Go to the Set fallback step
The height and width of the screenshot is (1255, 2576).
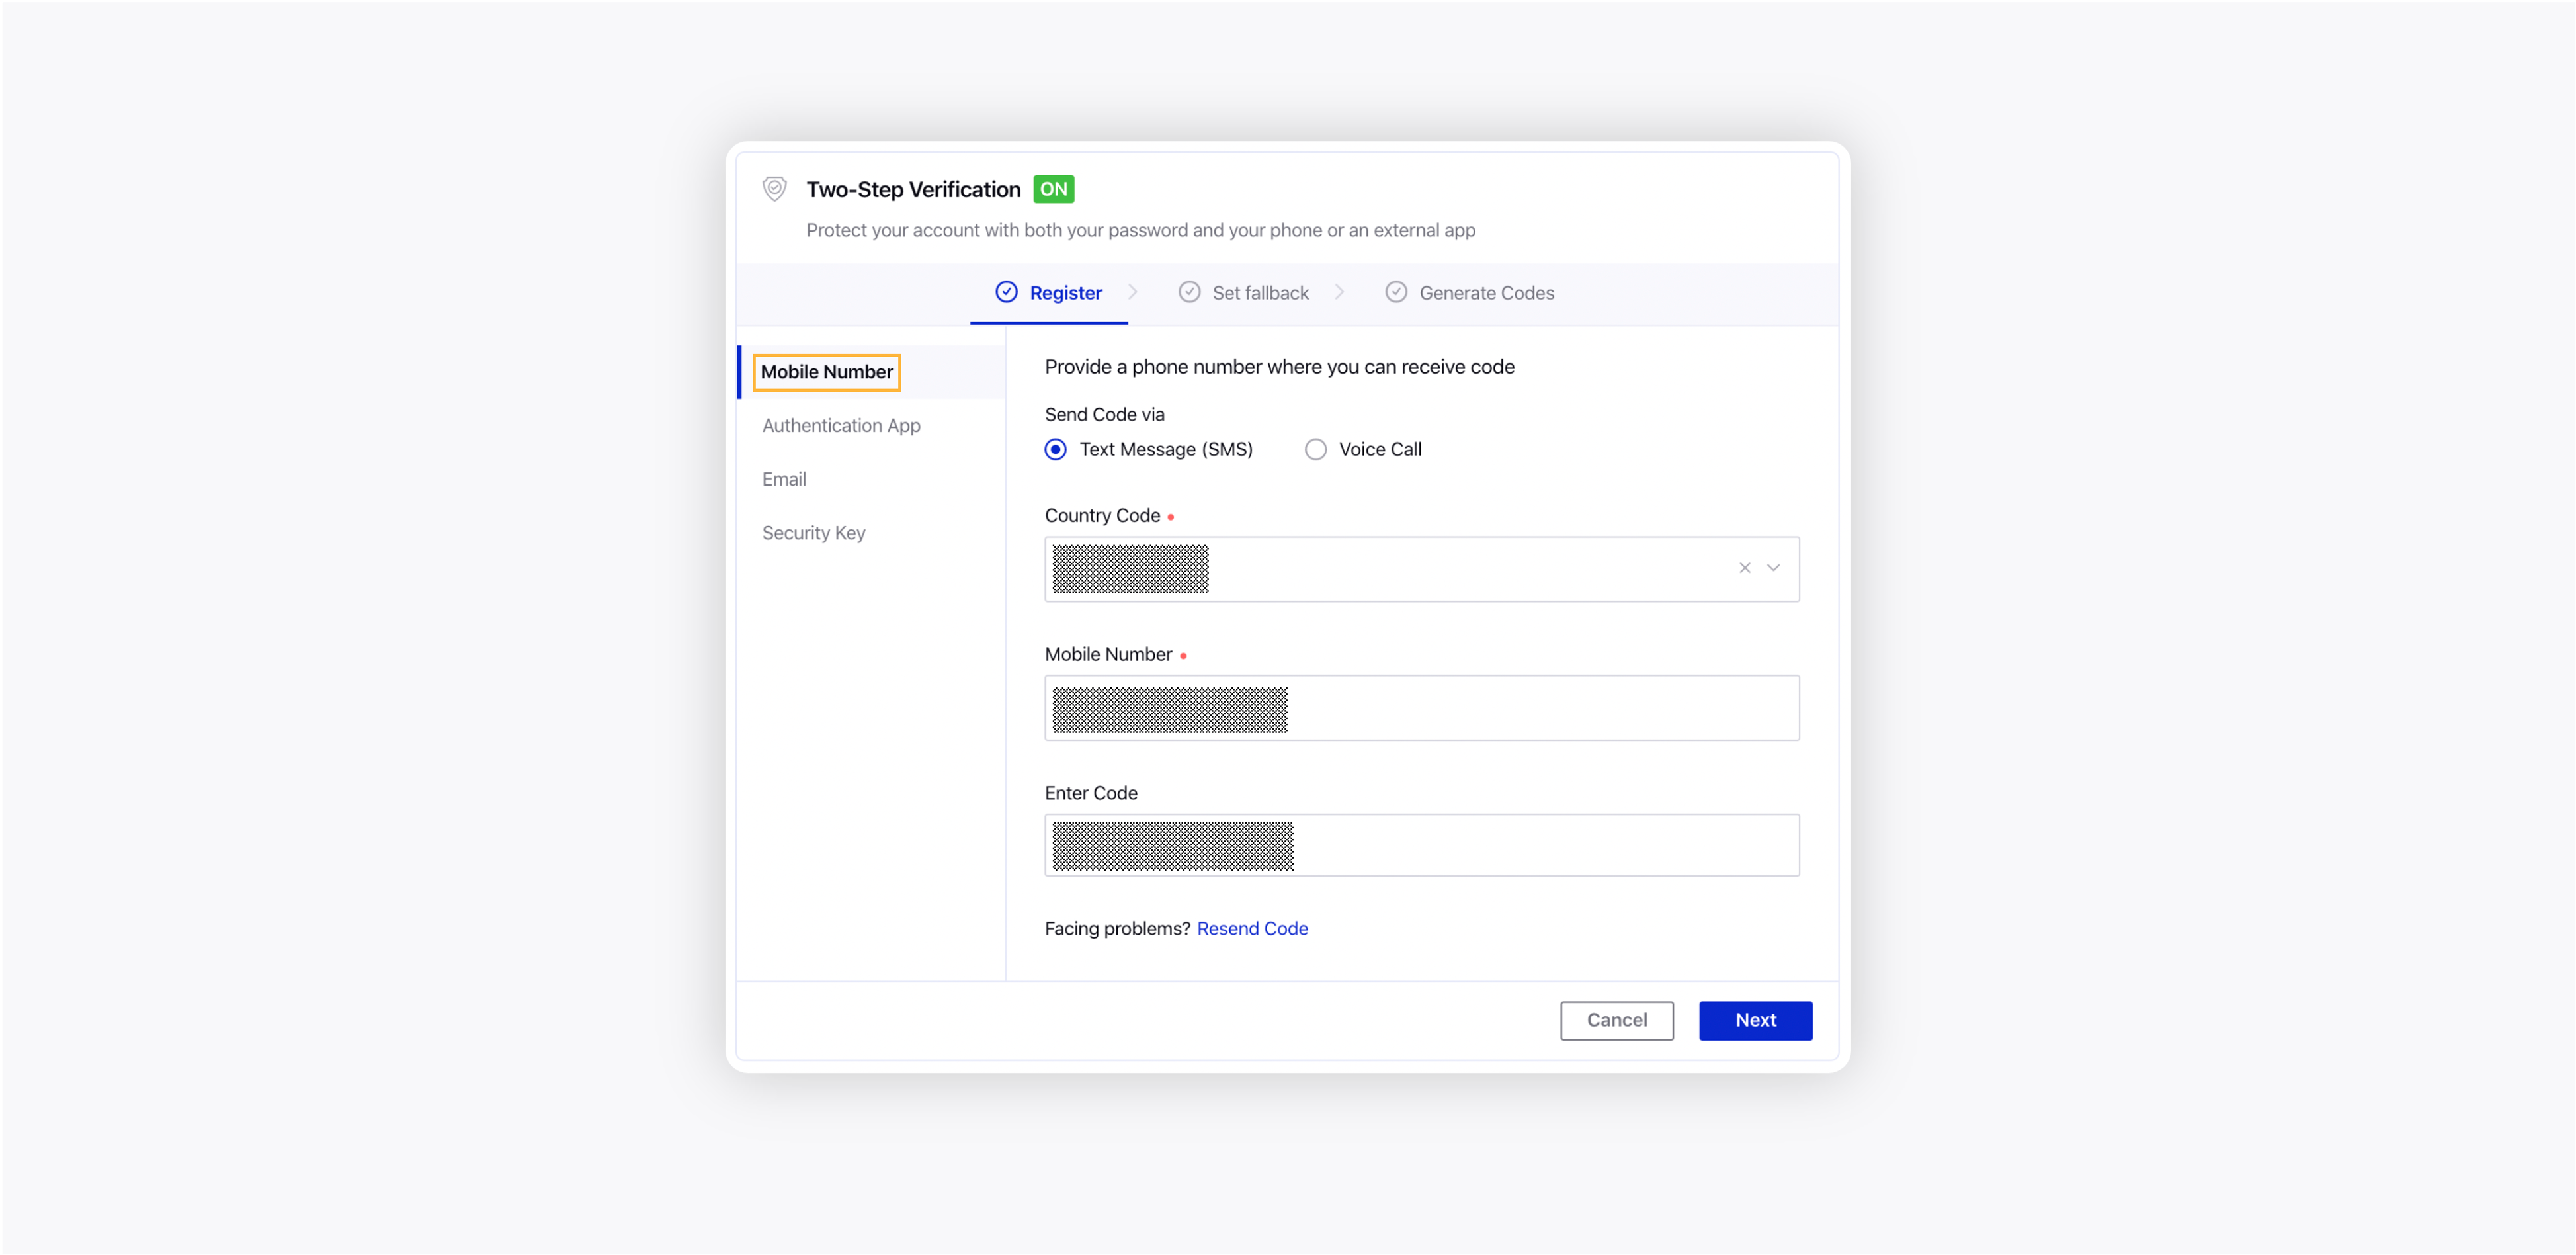pyautogui.click(x=1244, y=293)
